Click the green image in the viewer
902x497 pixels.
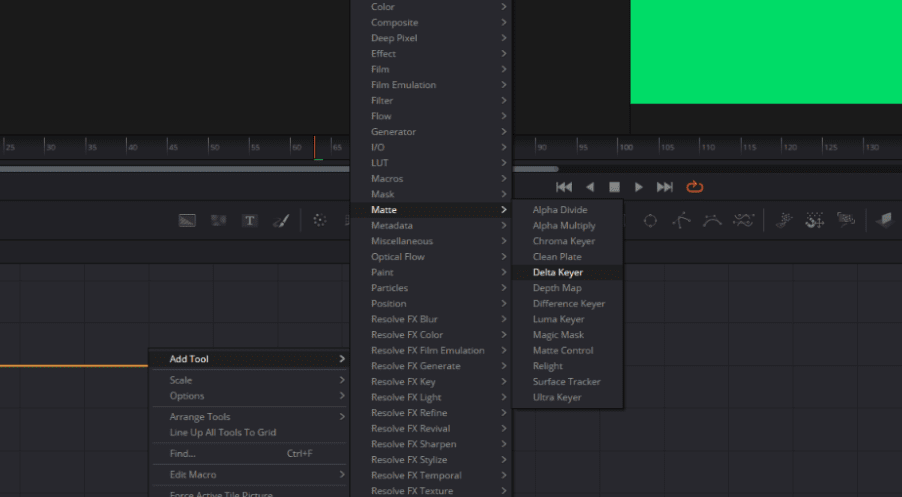(766, 52)
